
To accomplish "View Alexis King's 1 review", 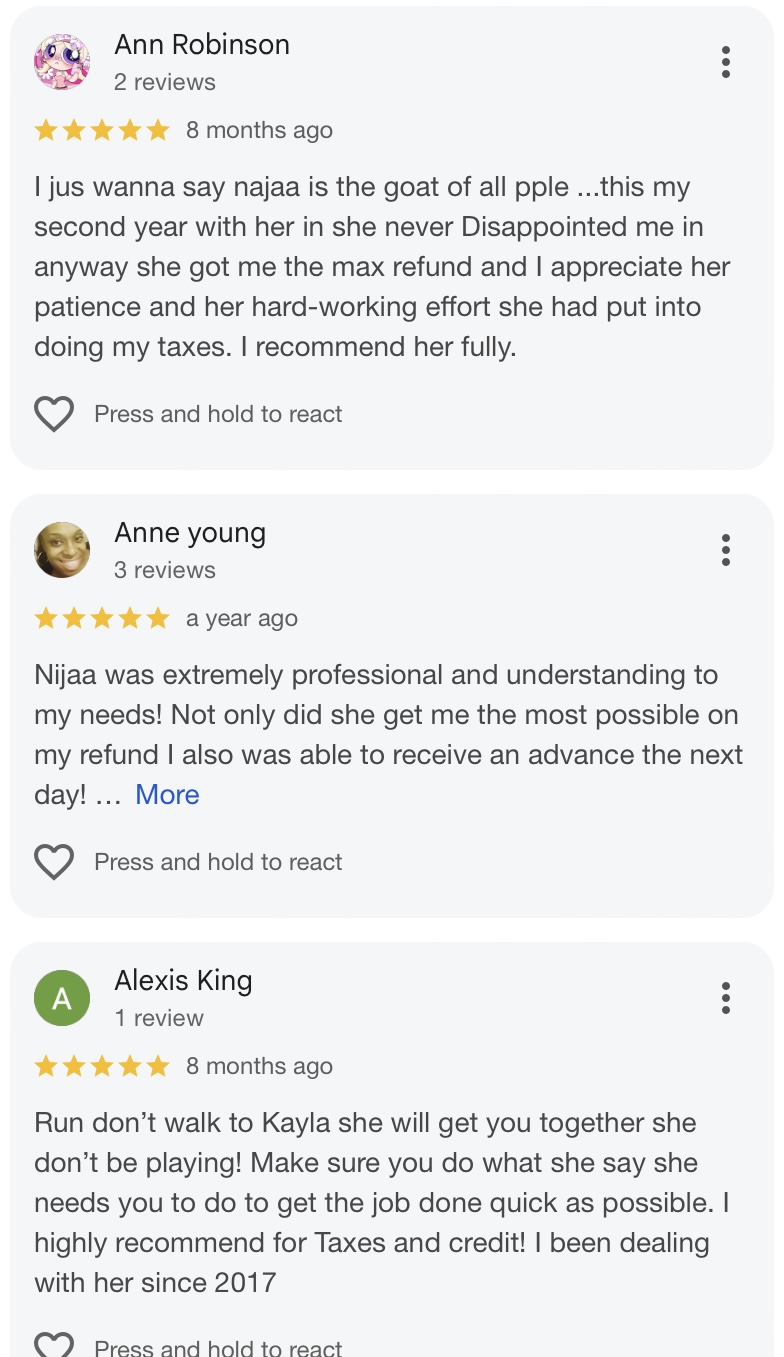I will [x=159, y=1018].
